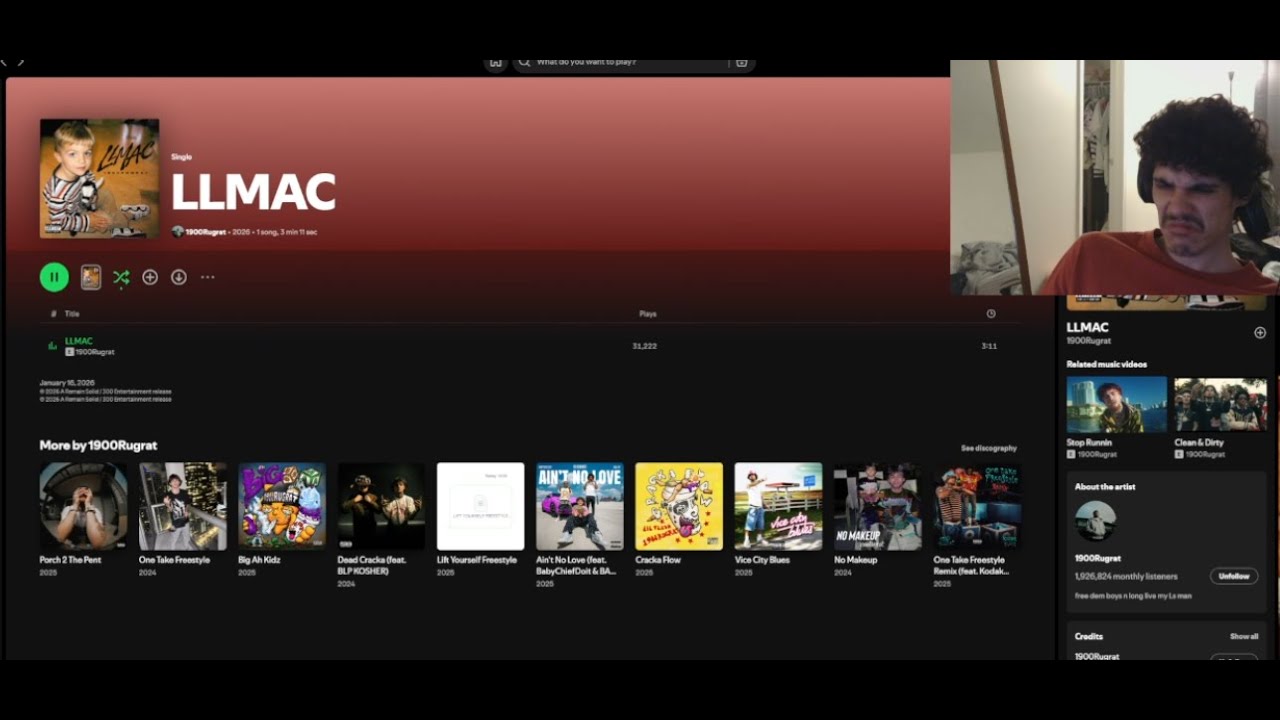Open Ain't No Love album cover
The image size is (1280, 720).
click(580, 506)
